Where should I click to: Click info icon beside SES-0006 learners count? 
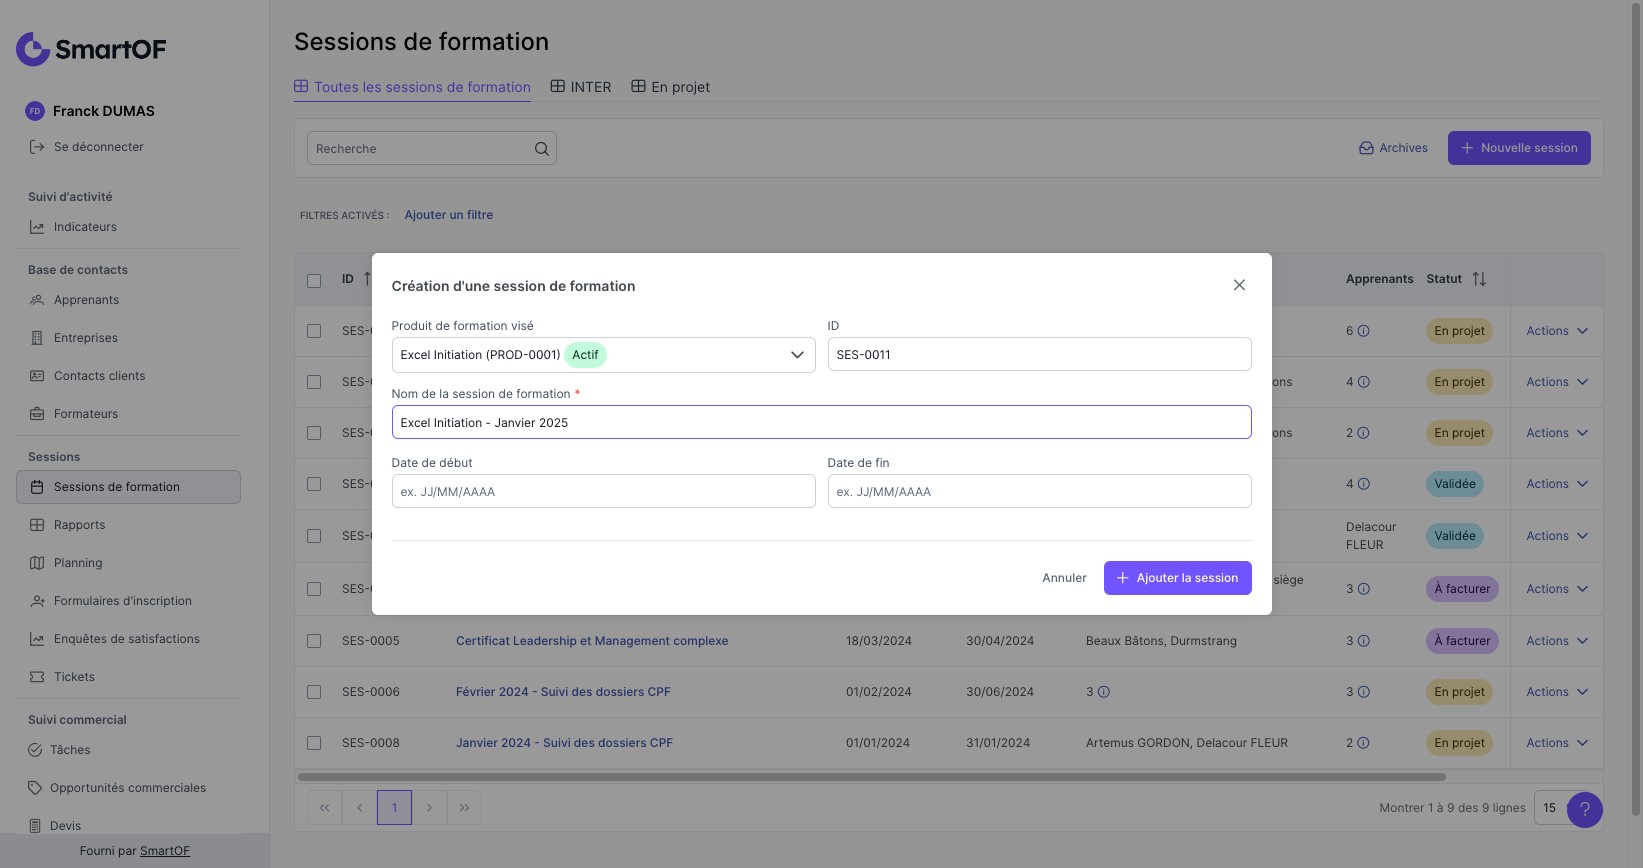[x=1364, y=692]
